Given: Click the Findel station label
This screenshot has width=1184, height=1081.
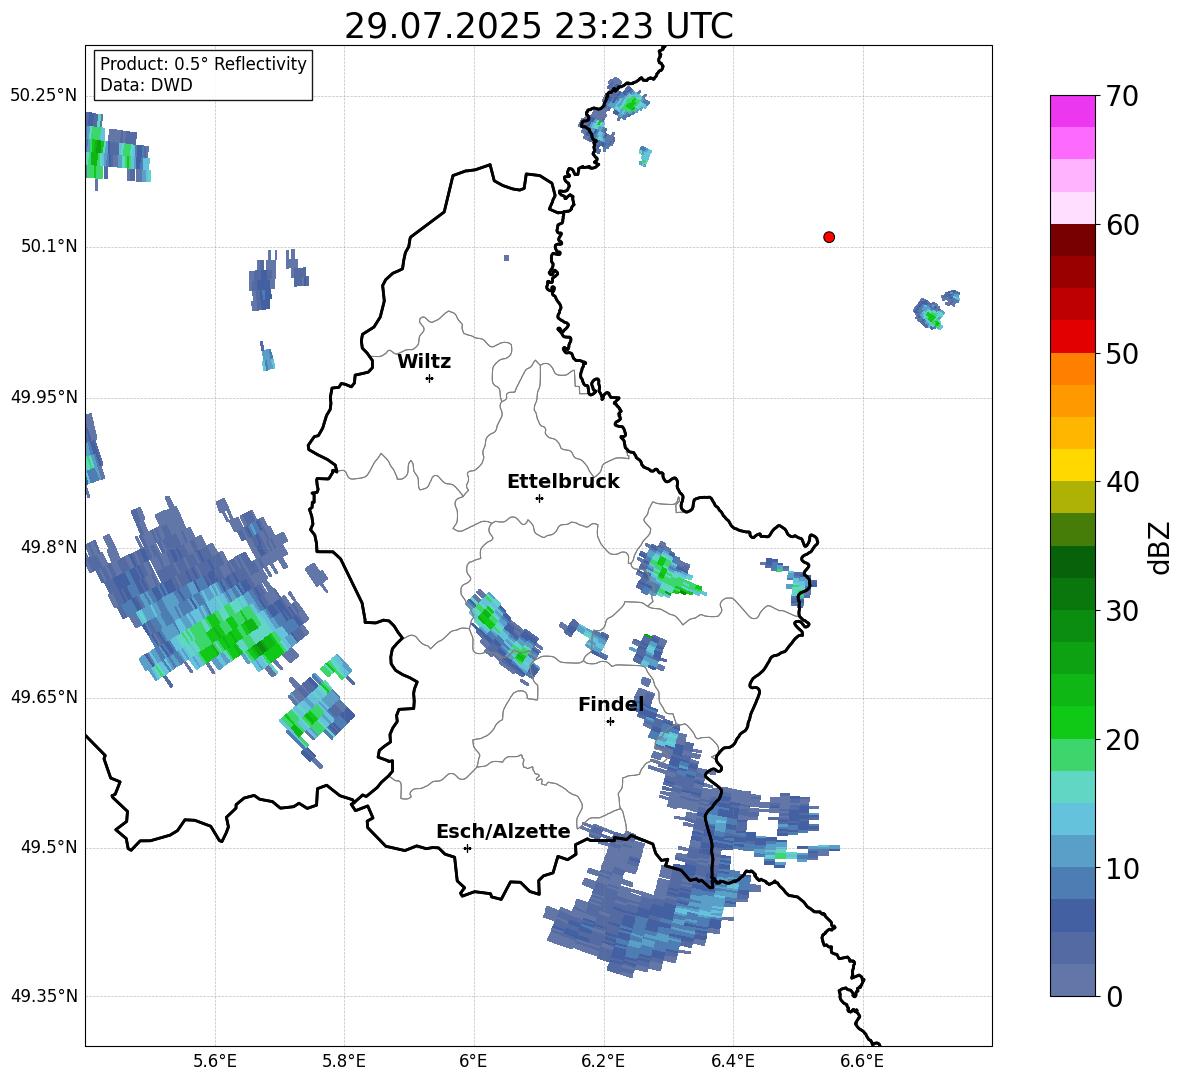Looking at the screenshot, I should [611, 704].
